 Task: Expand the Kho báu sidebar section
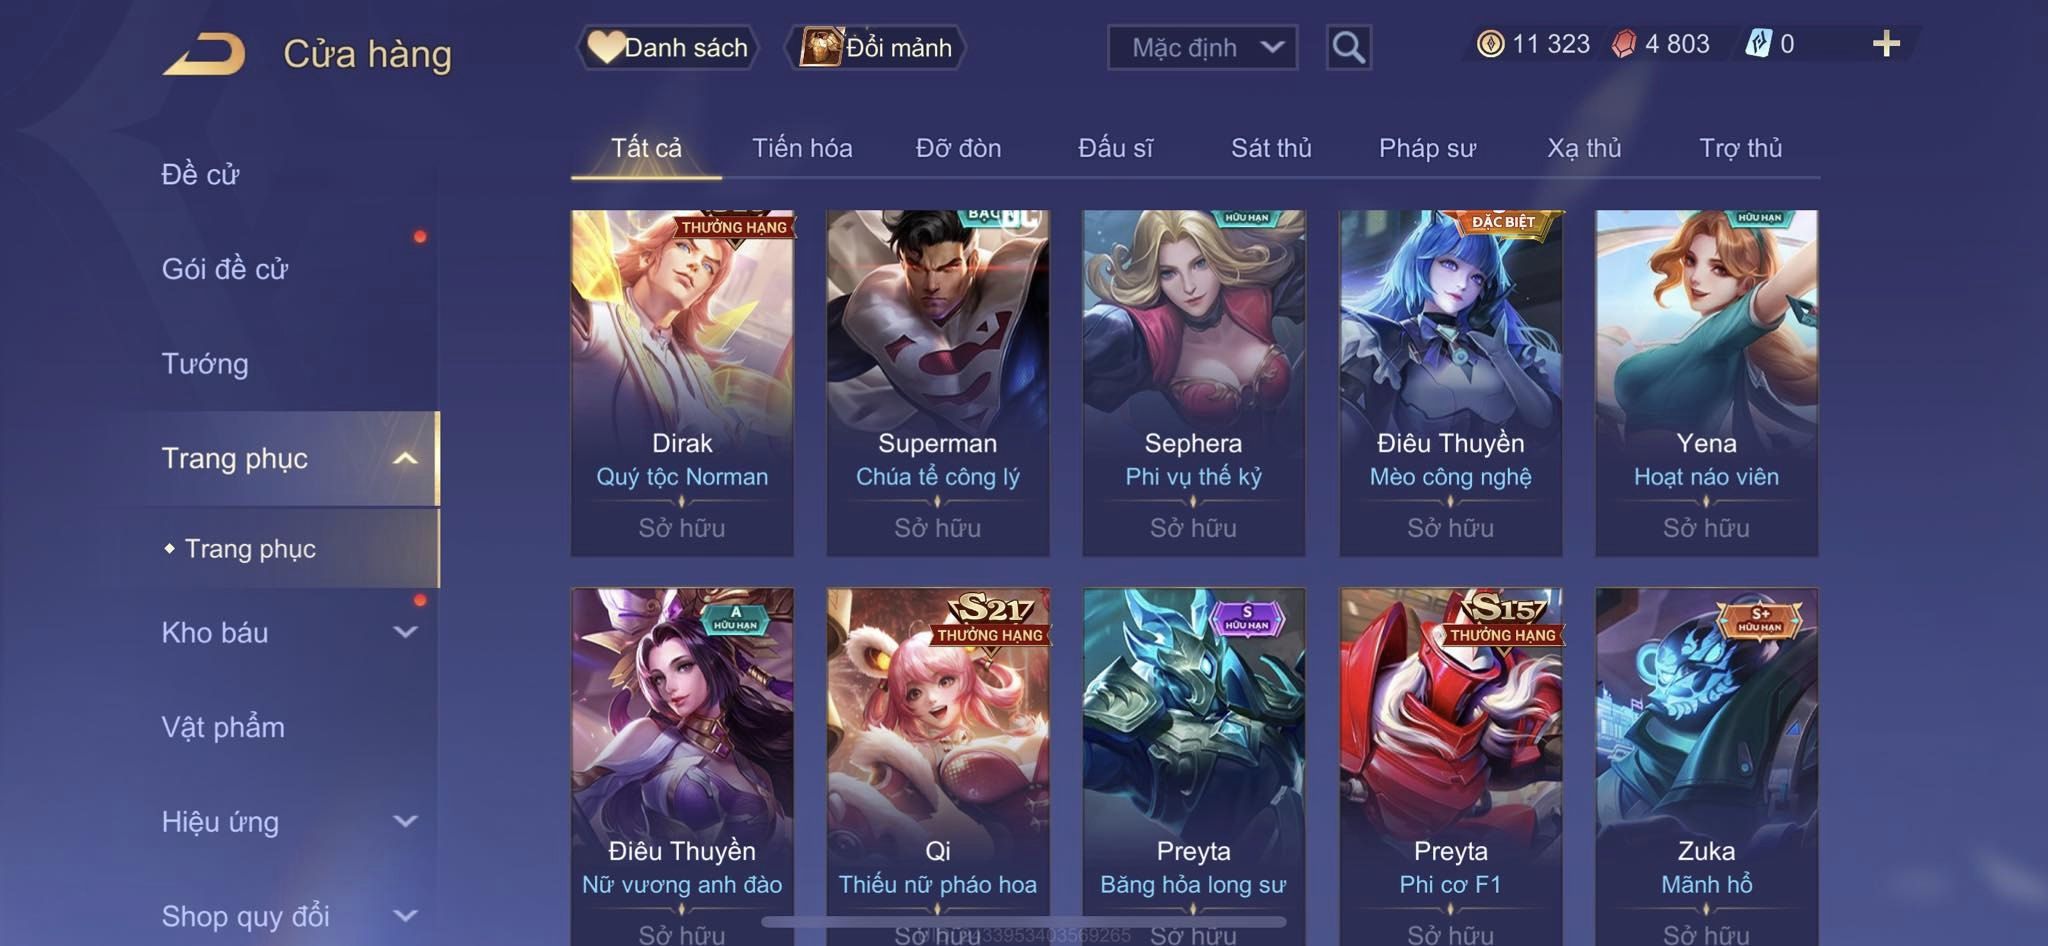[405, 632]
